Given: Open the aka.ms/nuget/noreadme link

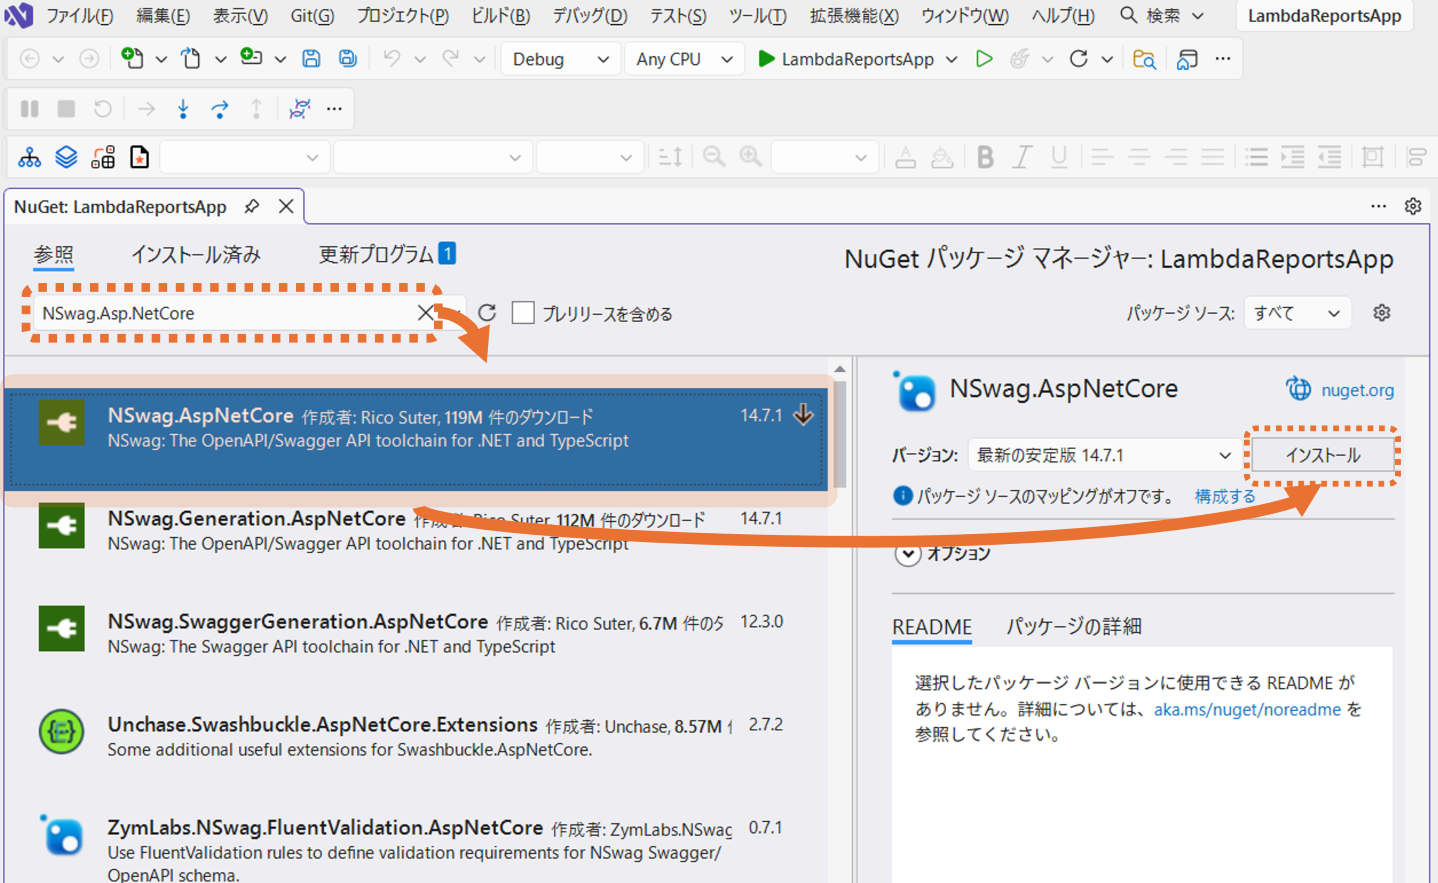Looking at the screenshot, I should [1247, 709].
